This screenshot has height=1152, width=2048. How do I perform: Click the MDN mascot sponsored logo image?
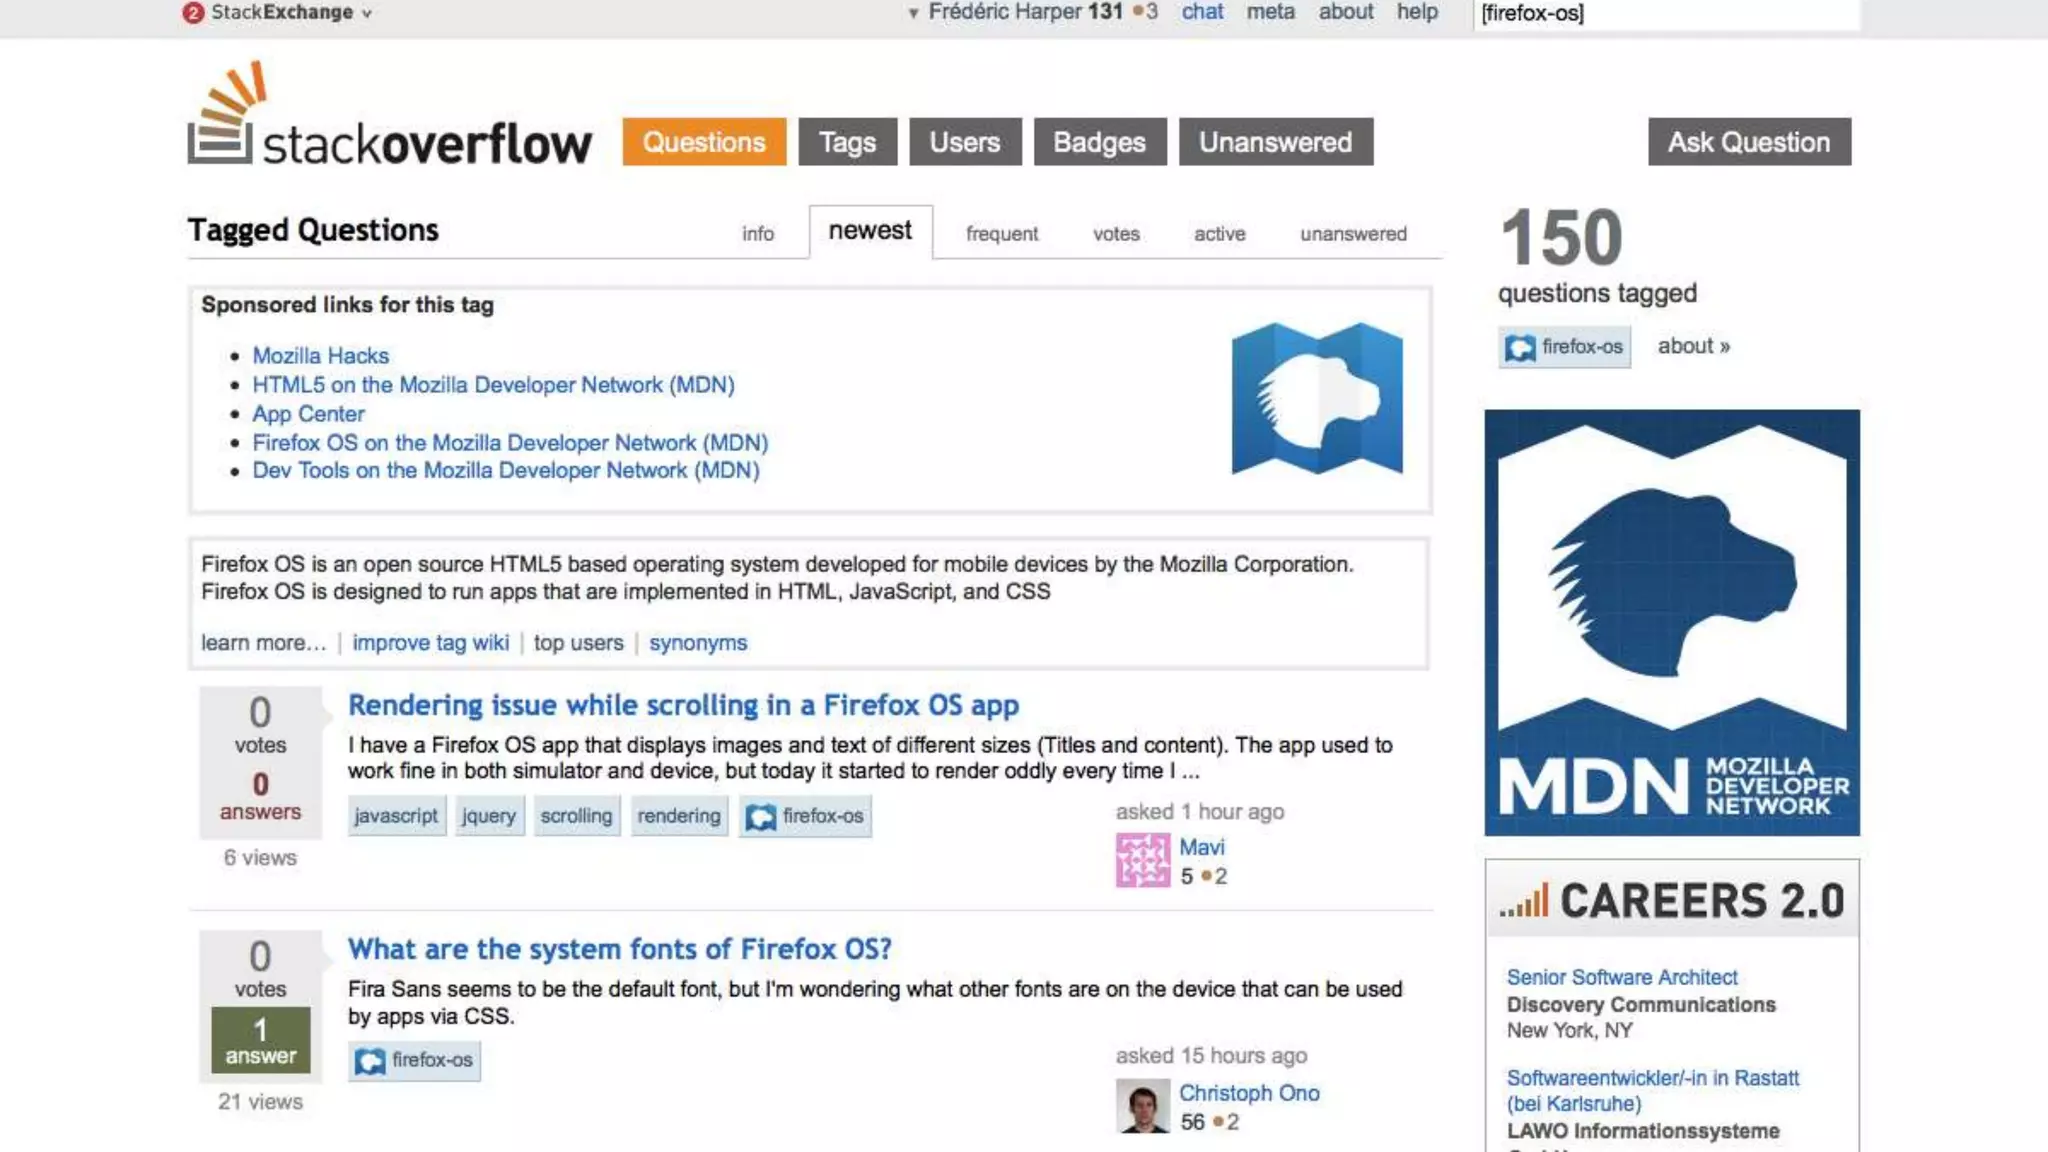(1316, 398)
